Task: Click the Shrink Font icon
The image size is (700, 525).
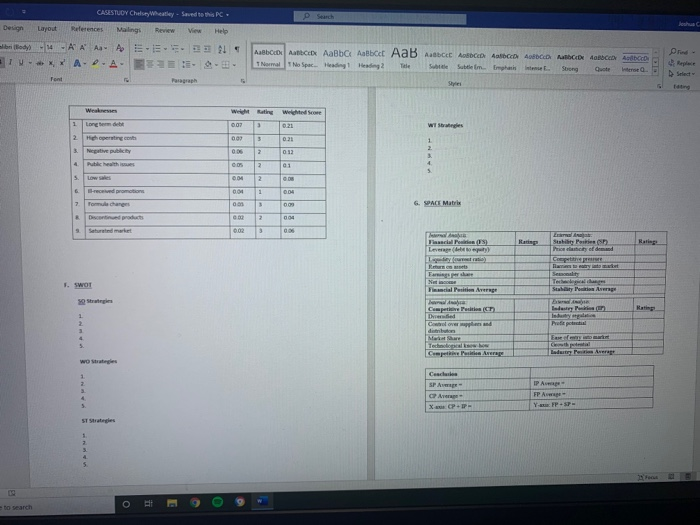Action: tap(83, 48)
